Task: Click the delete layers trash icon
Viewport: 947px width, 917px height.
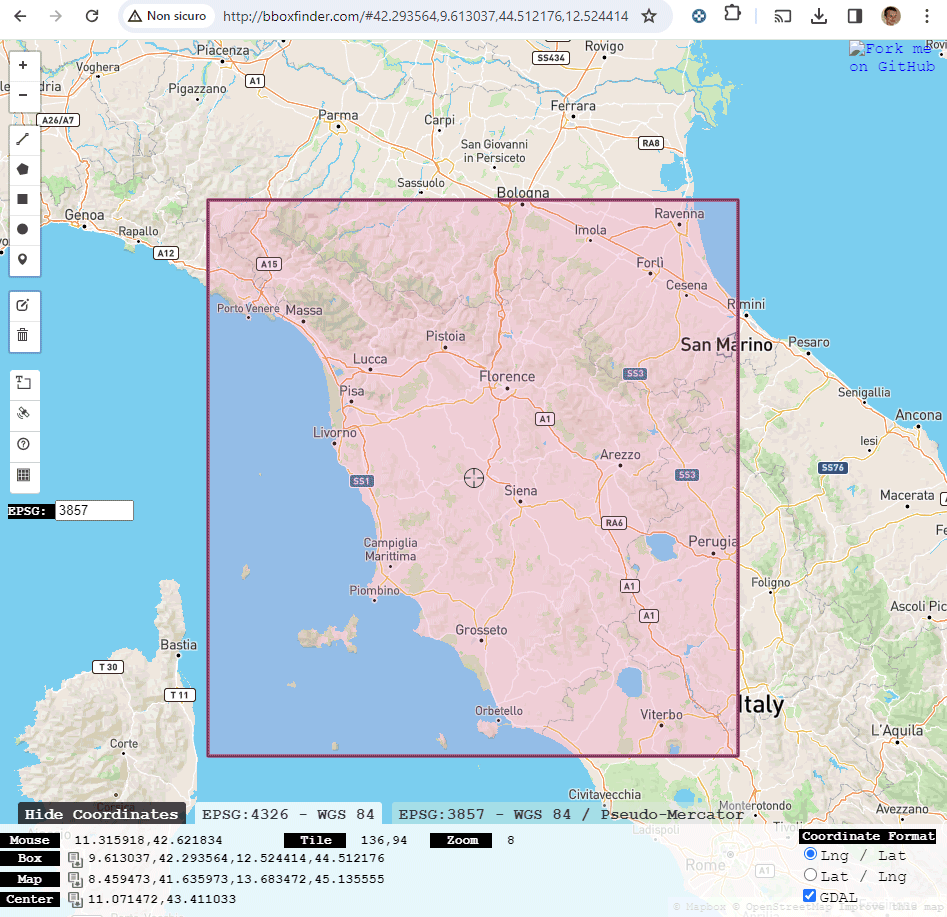Action: [x=23, y=335]
